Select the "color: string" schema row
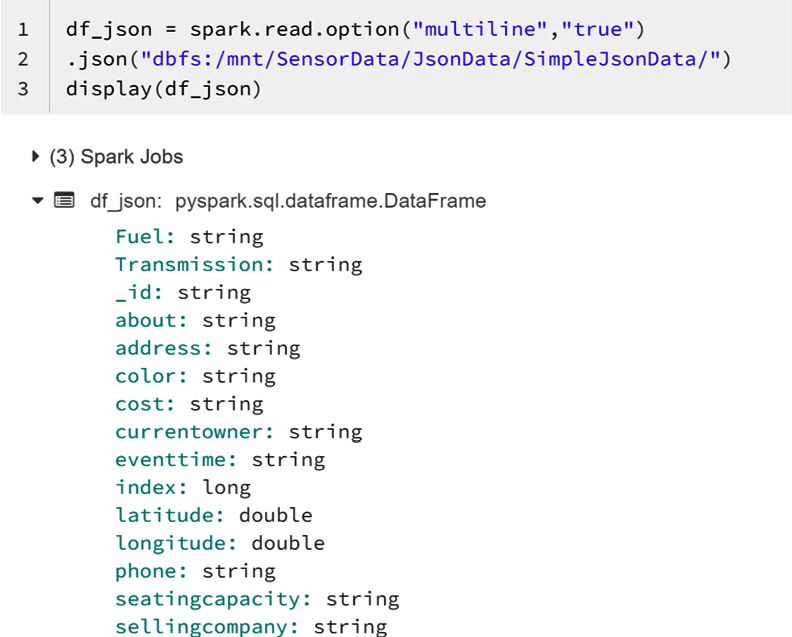This screenshot has height=637, width=792. 195,376
